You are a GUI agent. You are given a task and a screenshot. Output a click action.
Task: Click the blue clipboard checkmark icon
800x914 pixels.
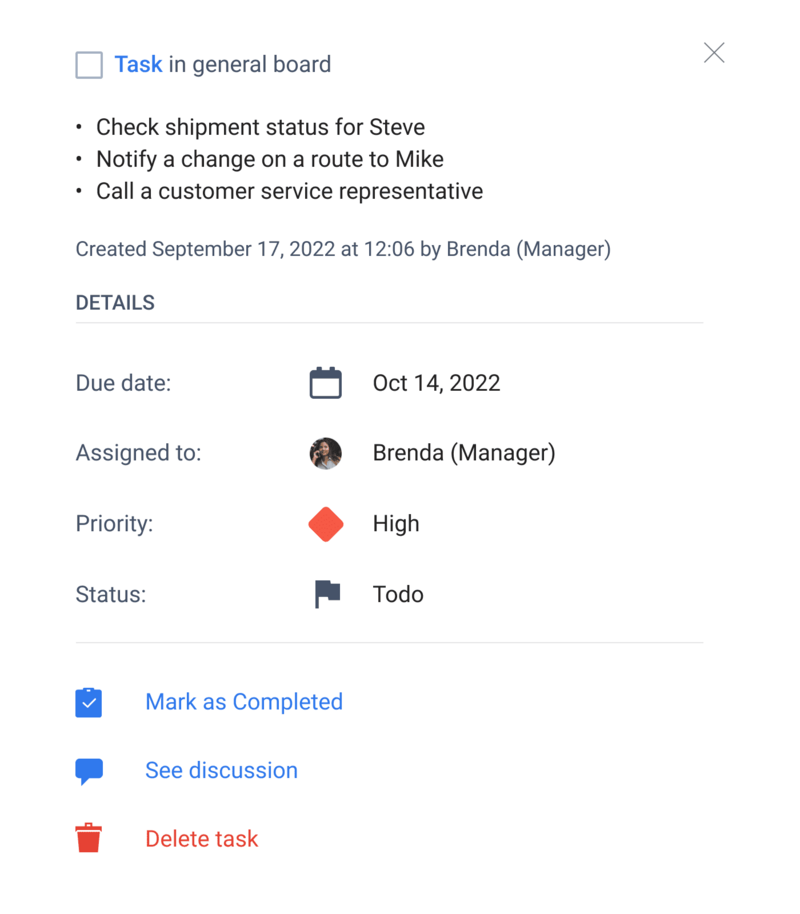[x=88, y=701]
